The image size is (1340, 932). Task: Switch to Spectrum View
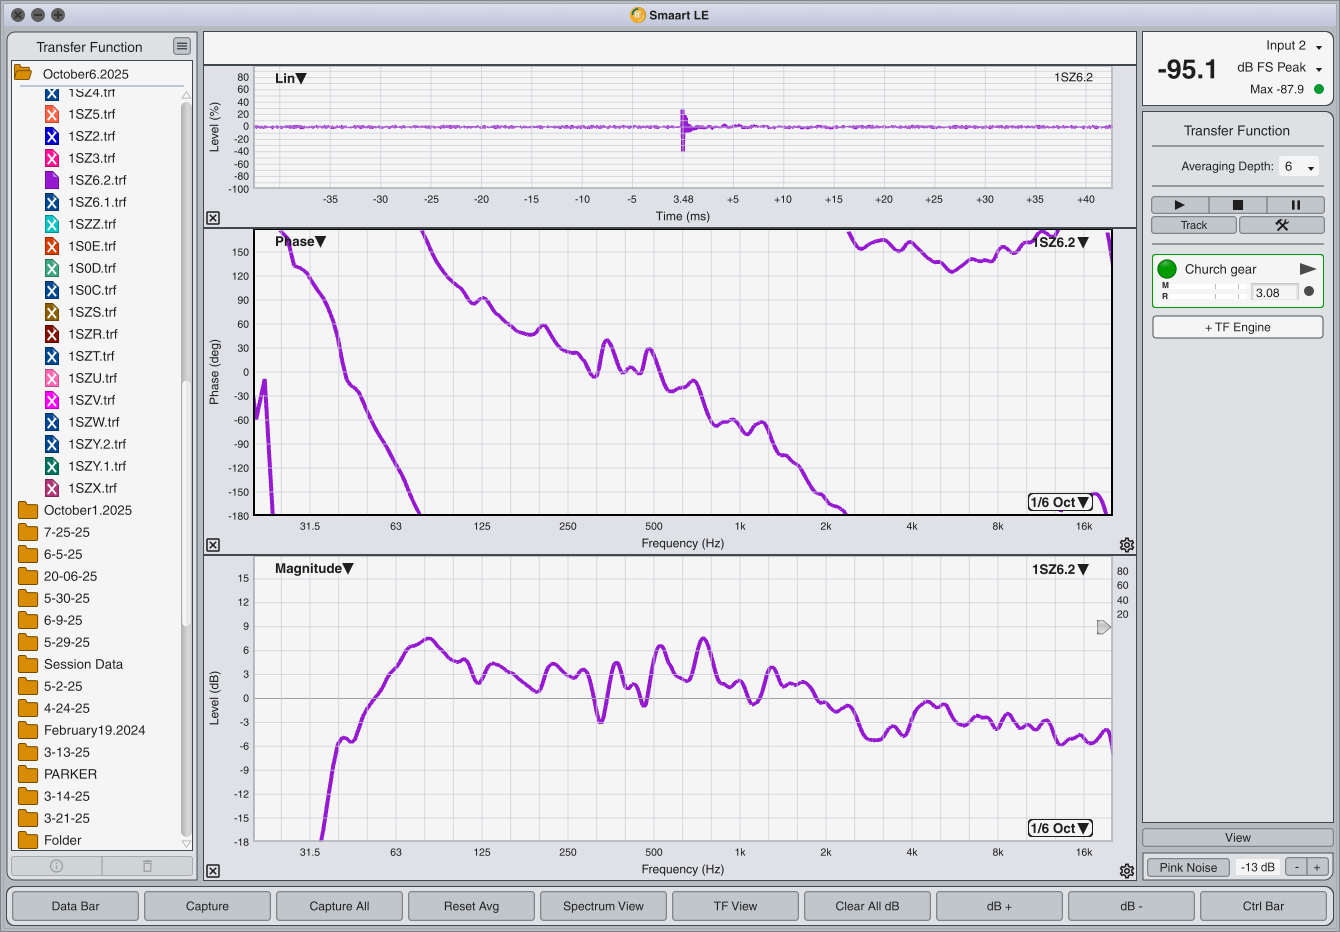[x=603, y=906]
